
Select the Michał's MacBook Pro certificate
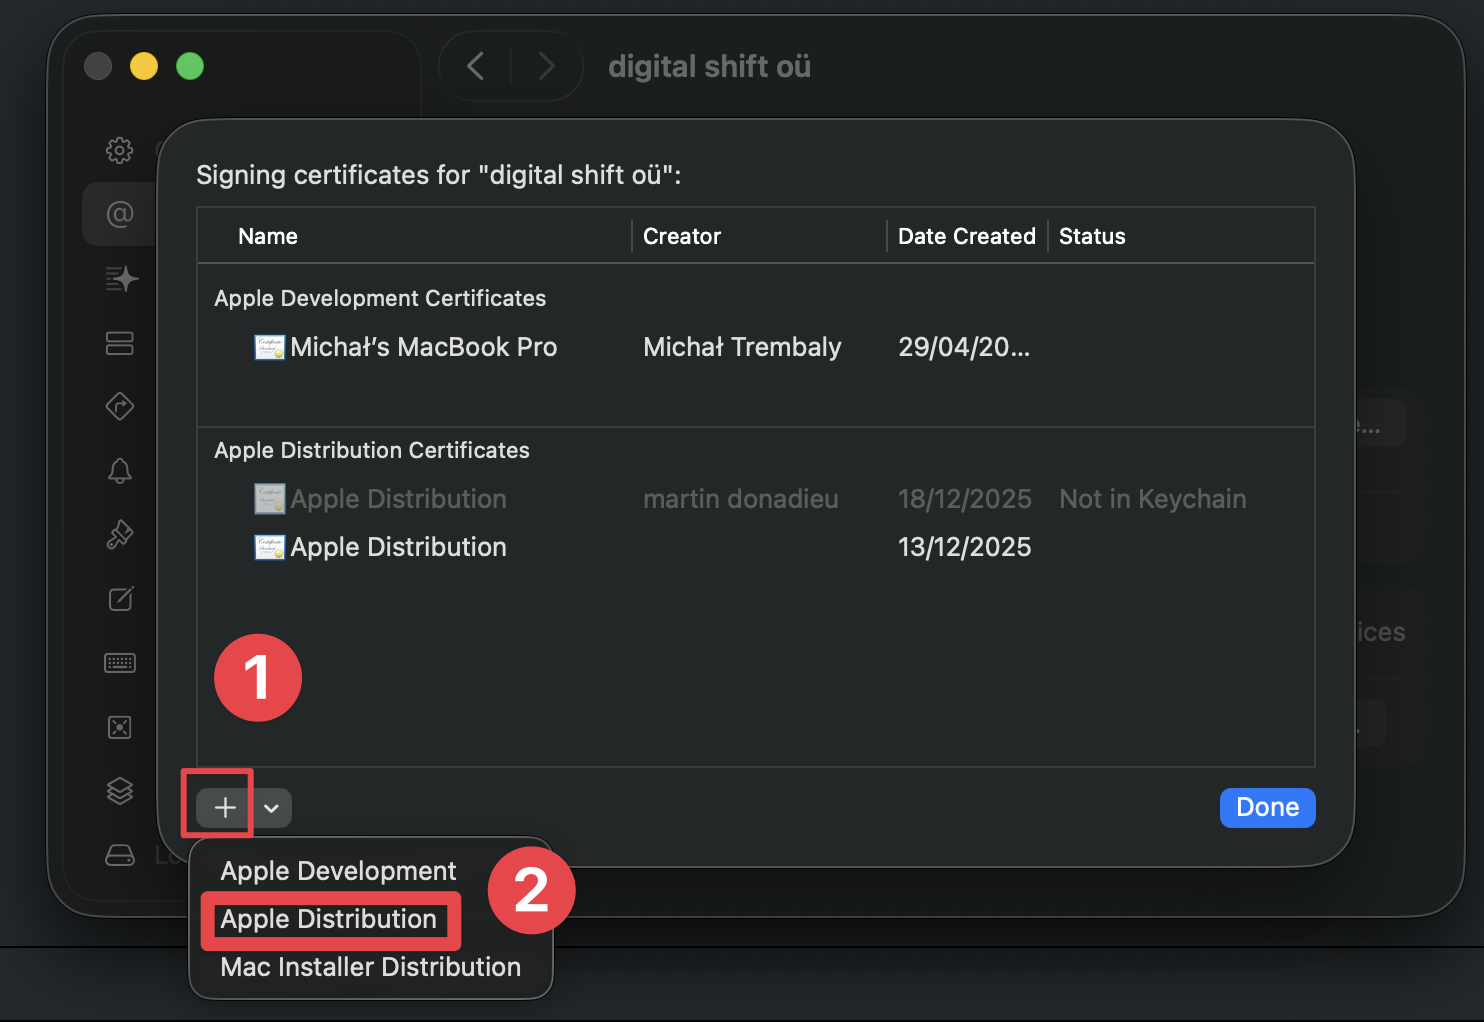coord(423,347)
